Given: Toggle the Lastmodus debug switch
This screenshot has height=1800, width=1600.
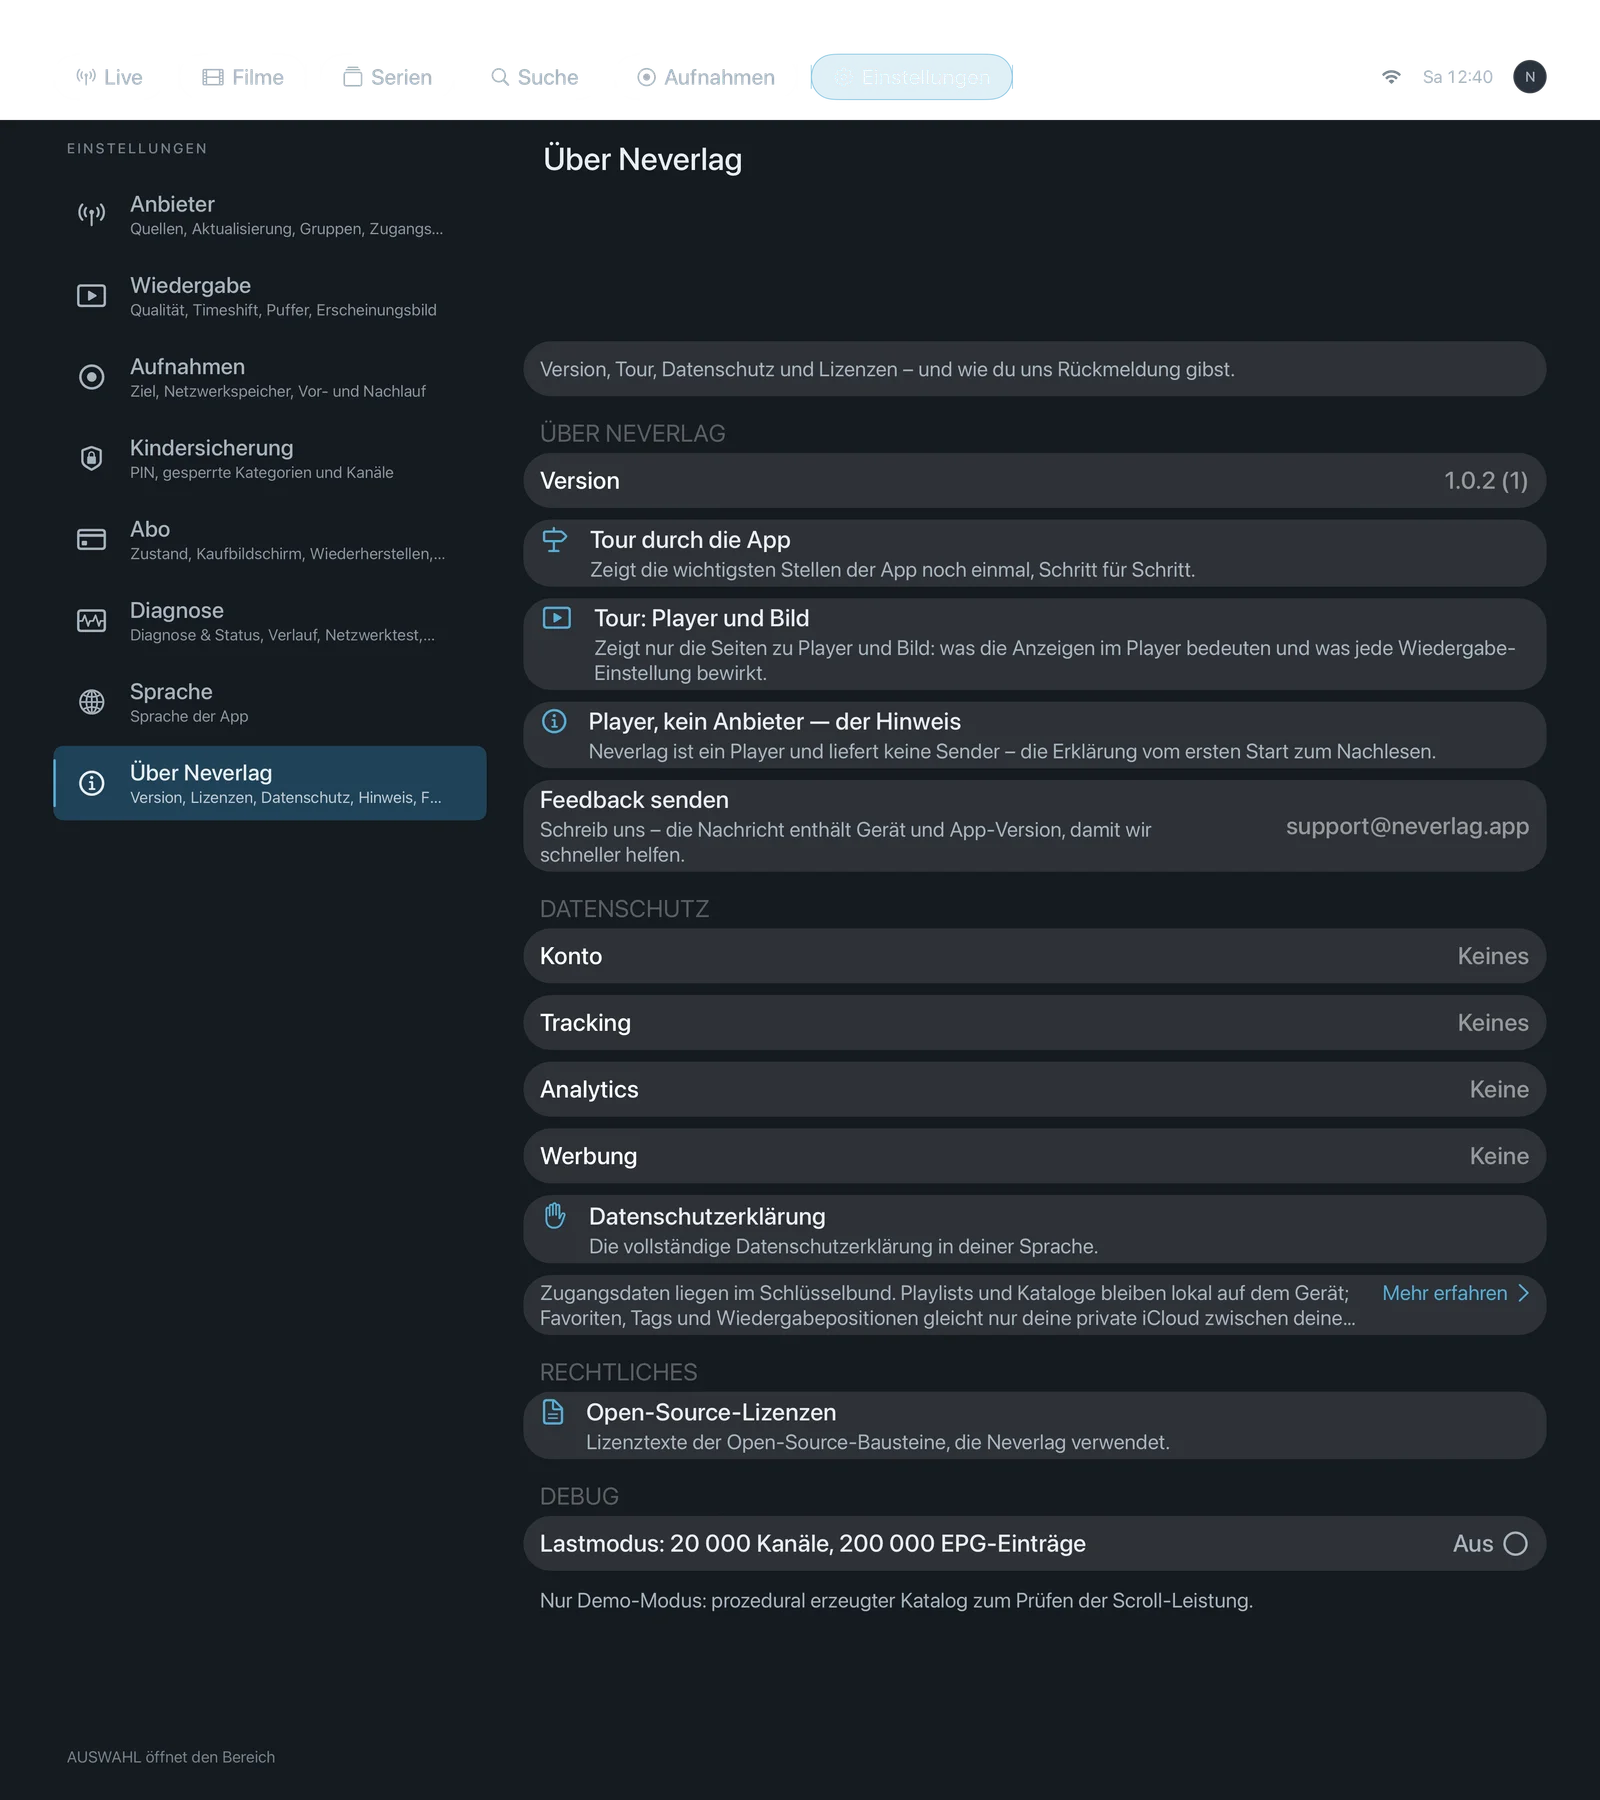Looking at the screenshot, I should point(1515,1544).
